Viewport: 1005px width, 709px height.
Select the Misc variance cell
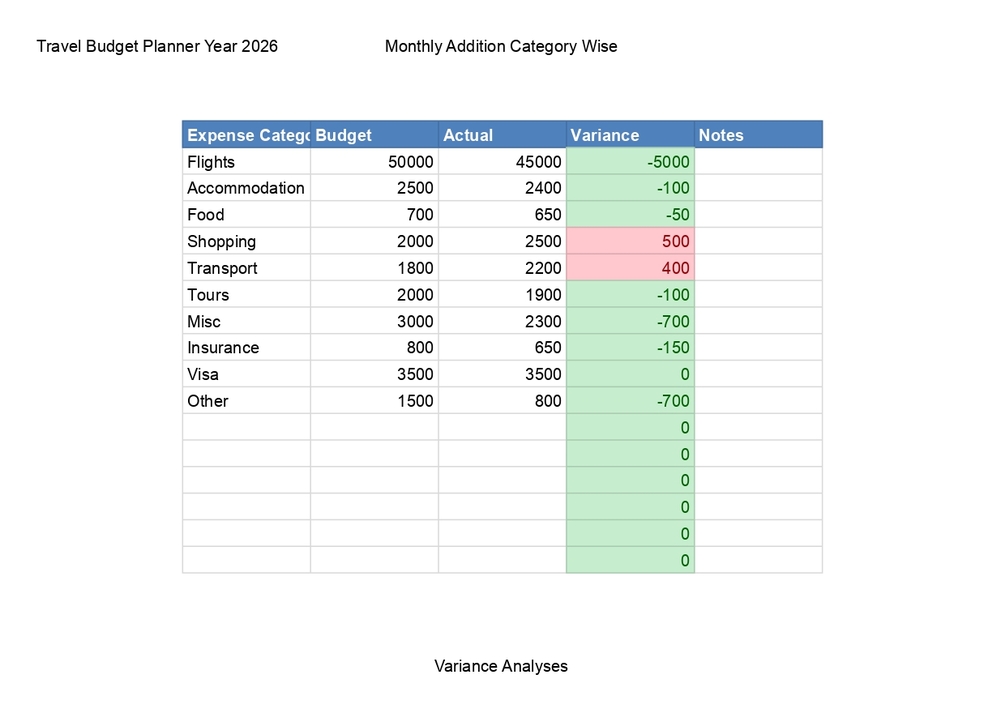click(631, 321)
